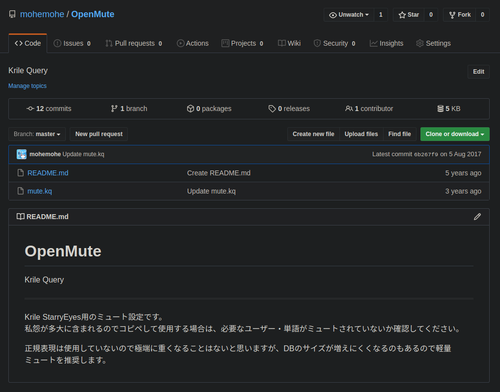Click the Find file button

[399, 134]
